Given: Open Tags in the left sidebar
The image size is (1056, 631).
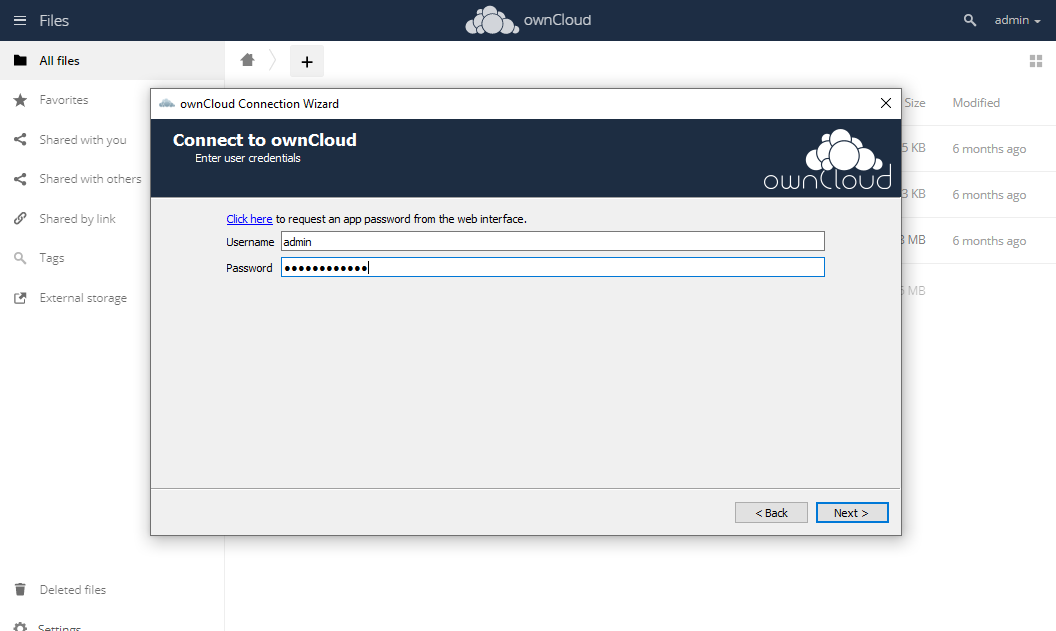Looking at the screenshot, I should 52,258.
